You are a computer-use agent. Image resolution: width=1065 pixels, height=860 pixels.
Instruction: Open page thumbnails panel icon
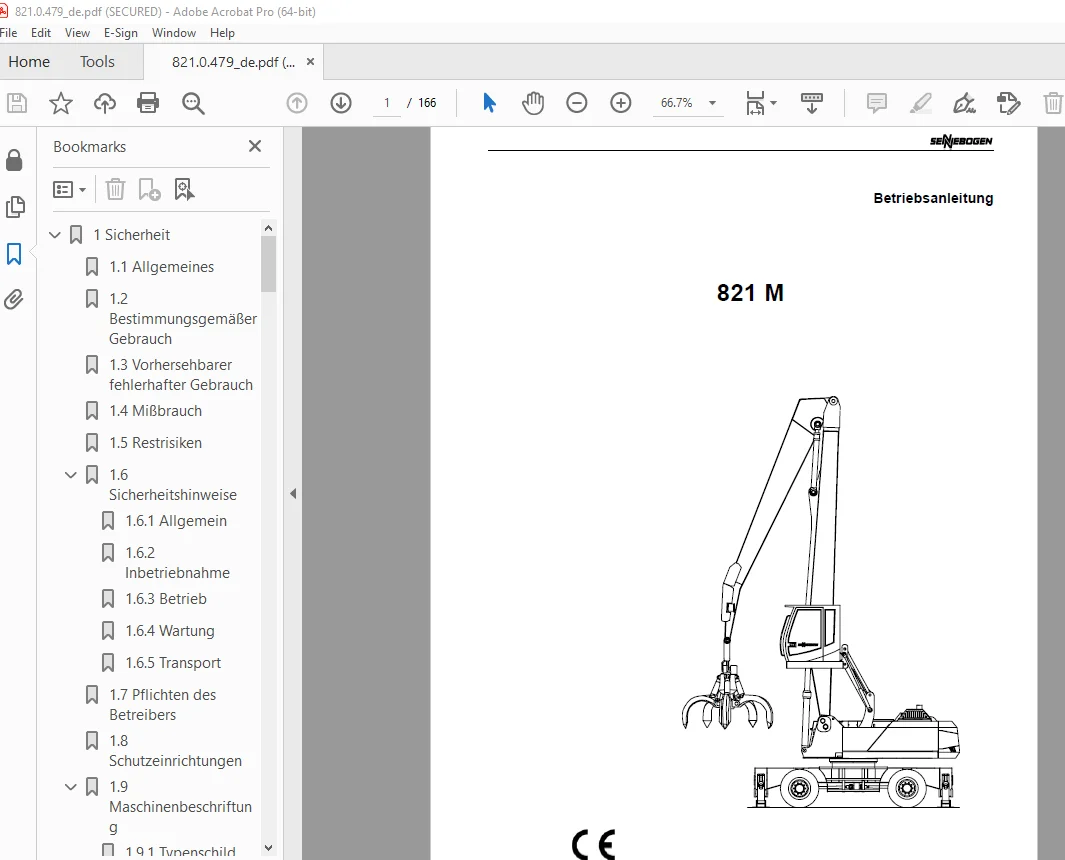pyautogui.click(x=14, y=207)
